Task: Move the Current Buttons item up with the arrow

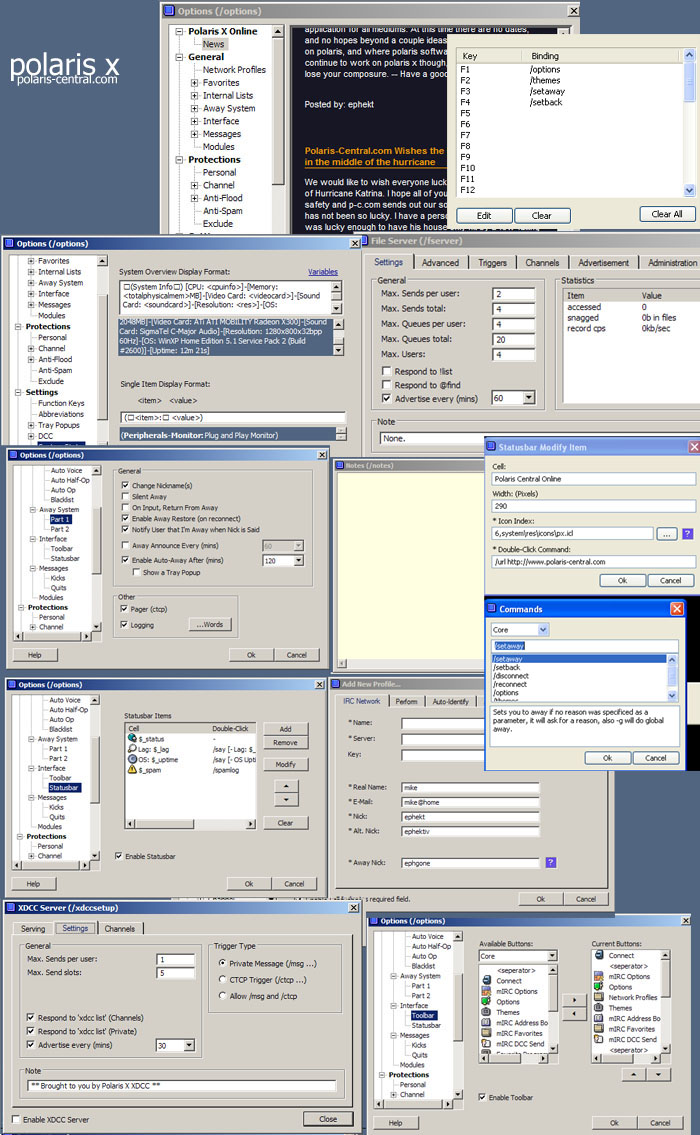Action: tap(634, 1074)
